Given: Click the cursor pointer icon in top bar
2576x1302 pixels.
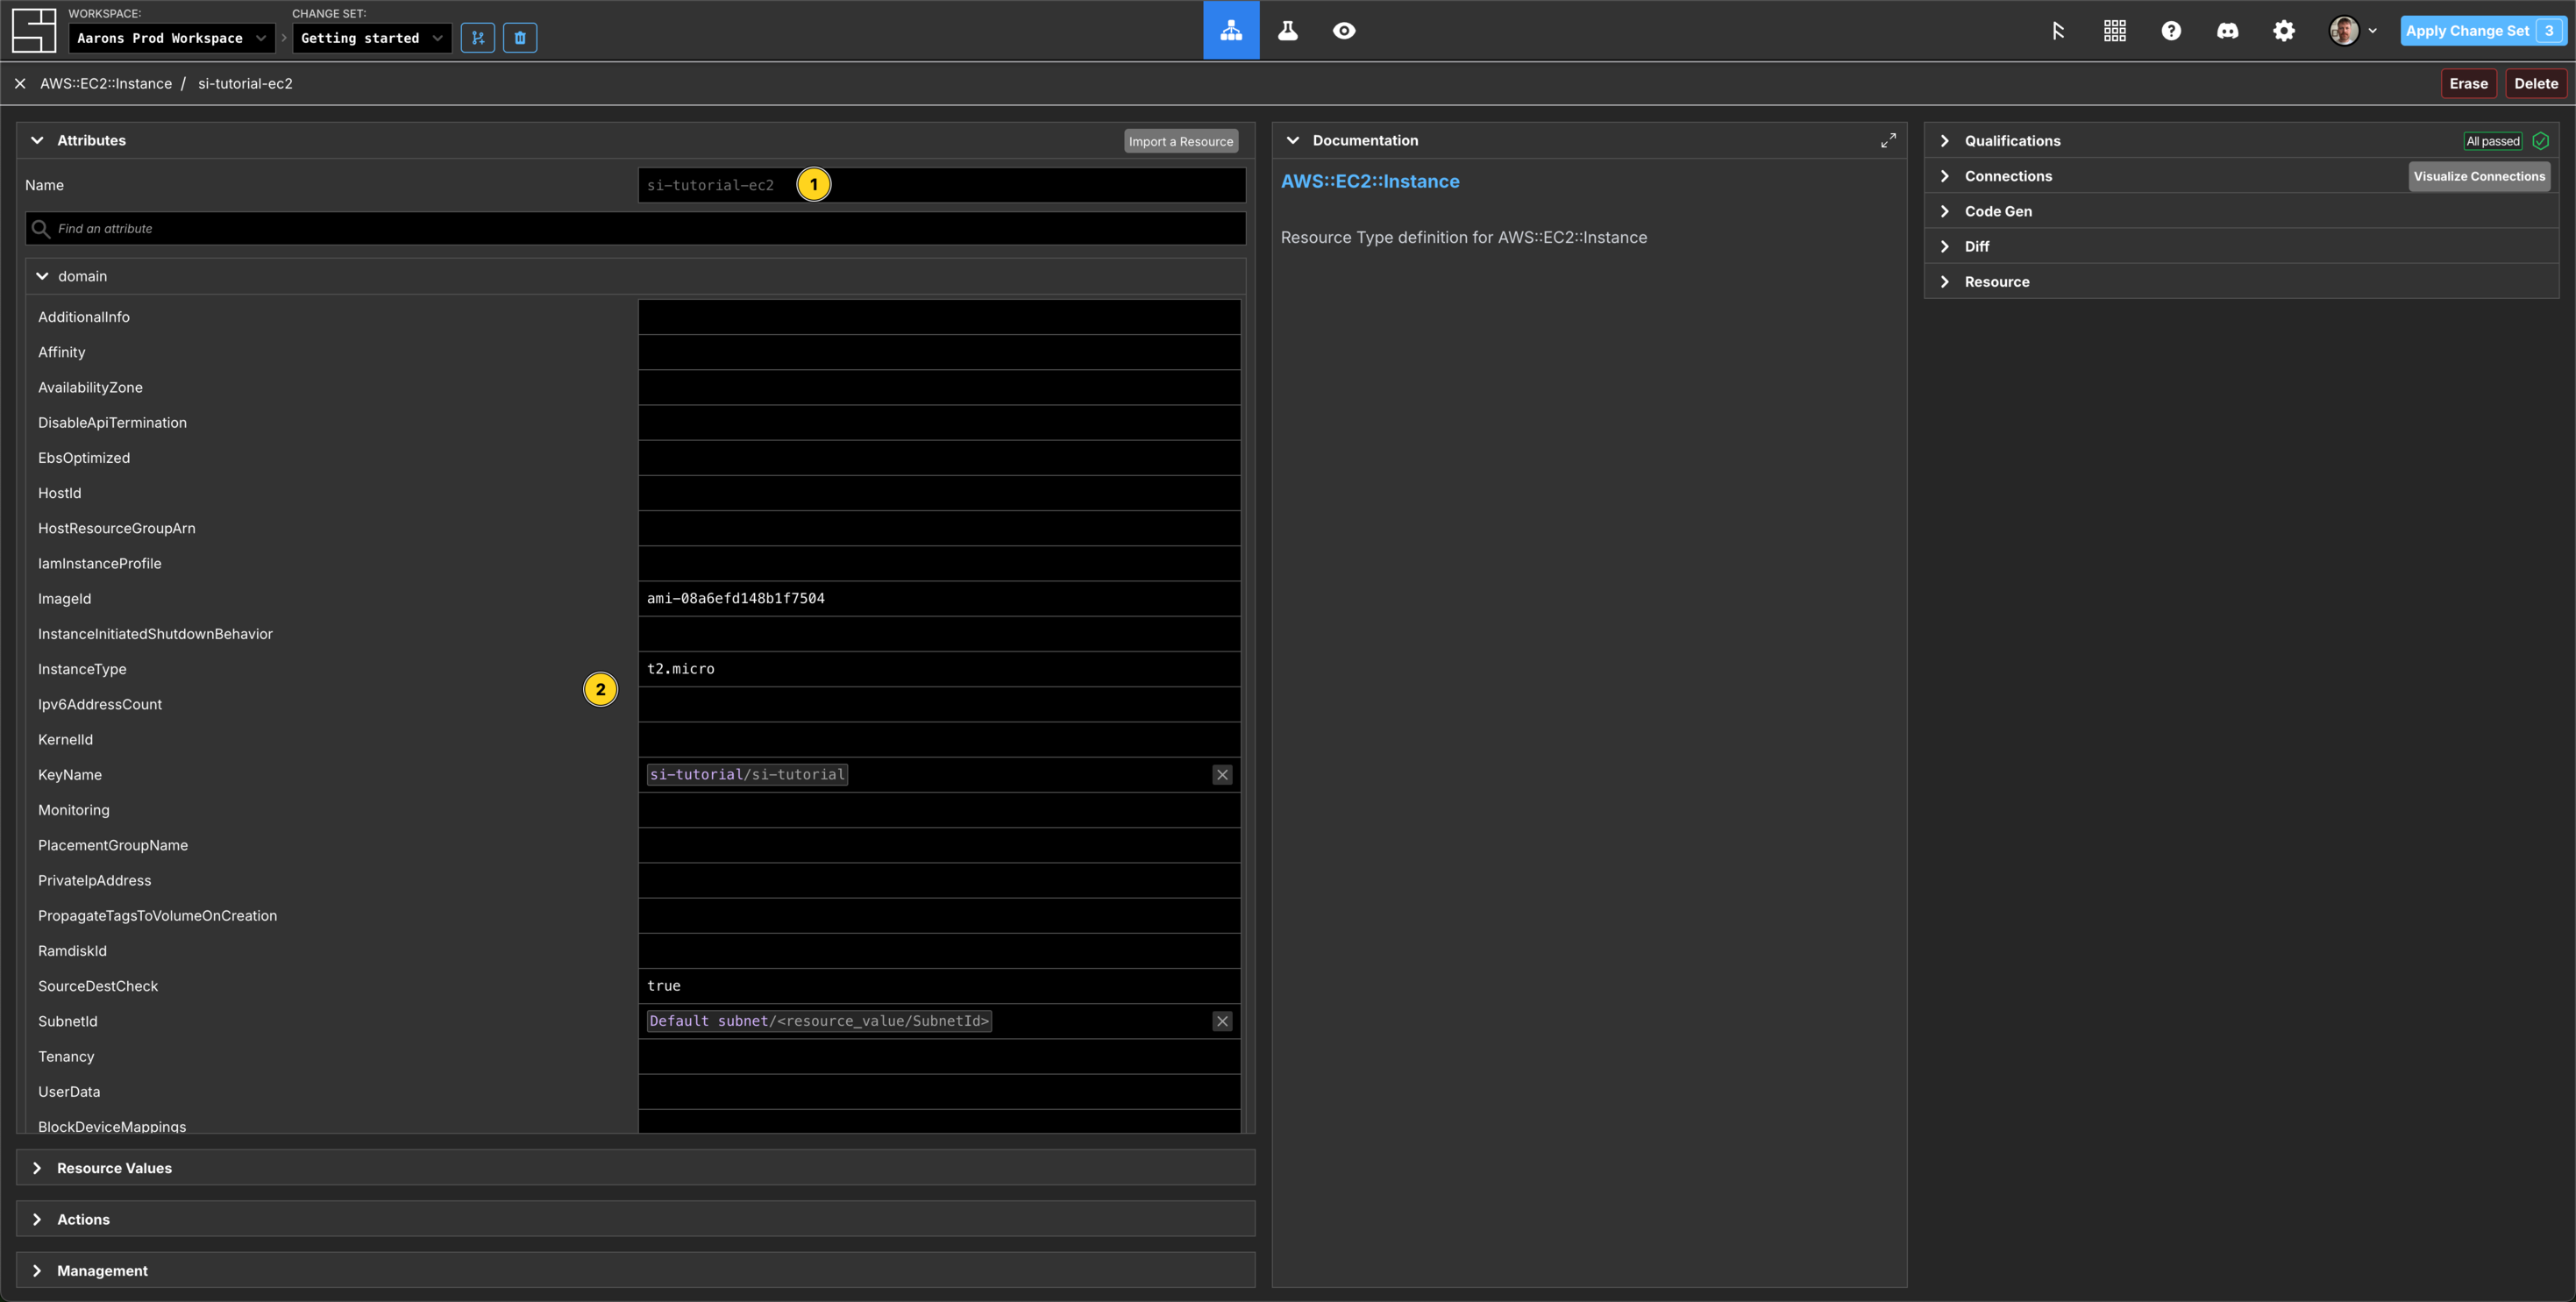Looking at the screenshot, I should 2057,31.
